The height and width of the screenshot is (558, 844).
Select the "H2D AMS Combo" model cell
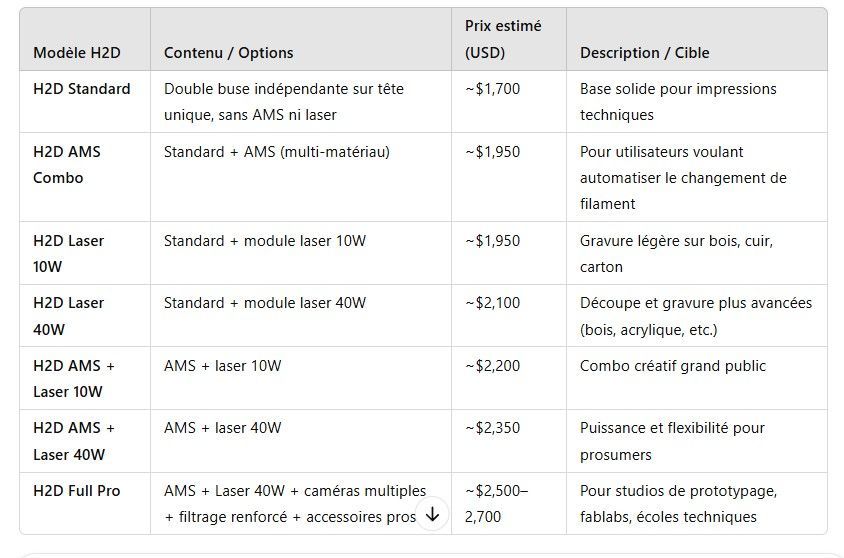(67, 164)
